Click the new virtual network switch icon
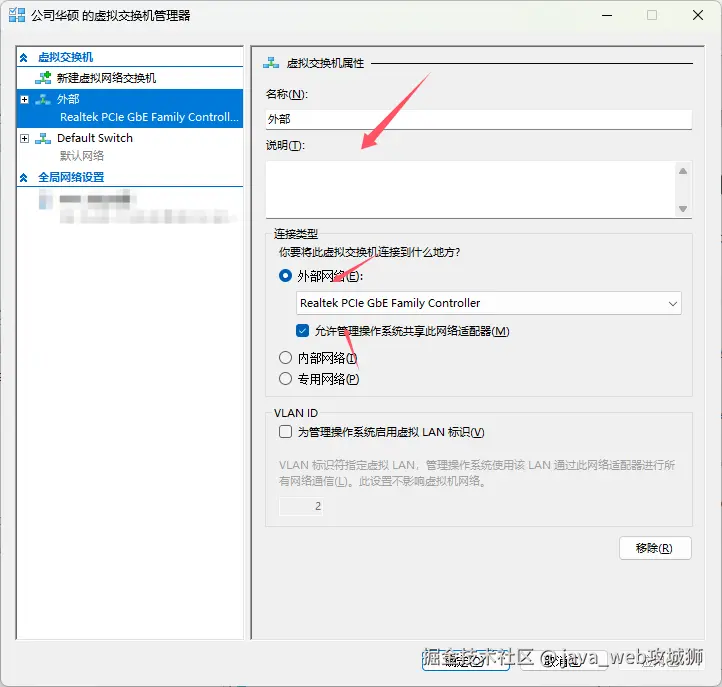722x687 pixels. pos(43,78)
